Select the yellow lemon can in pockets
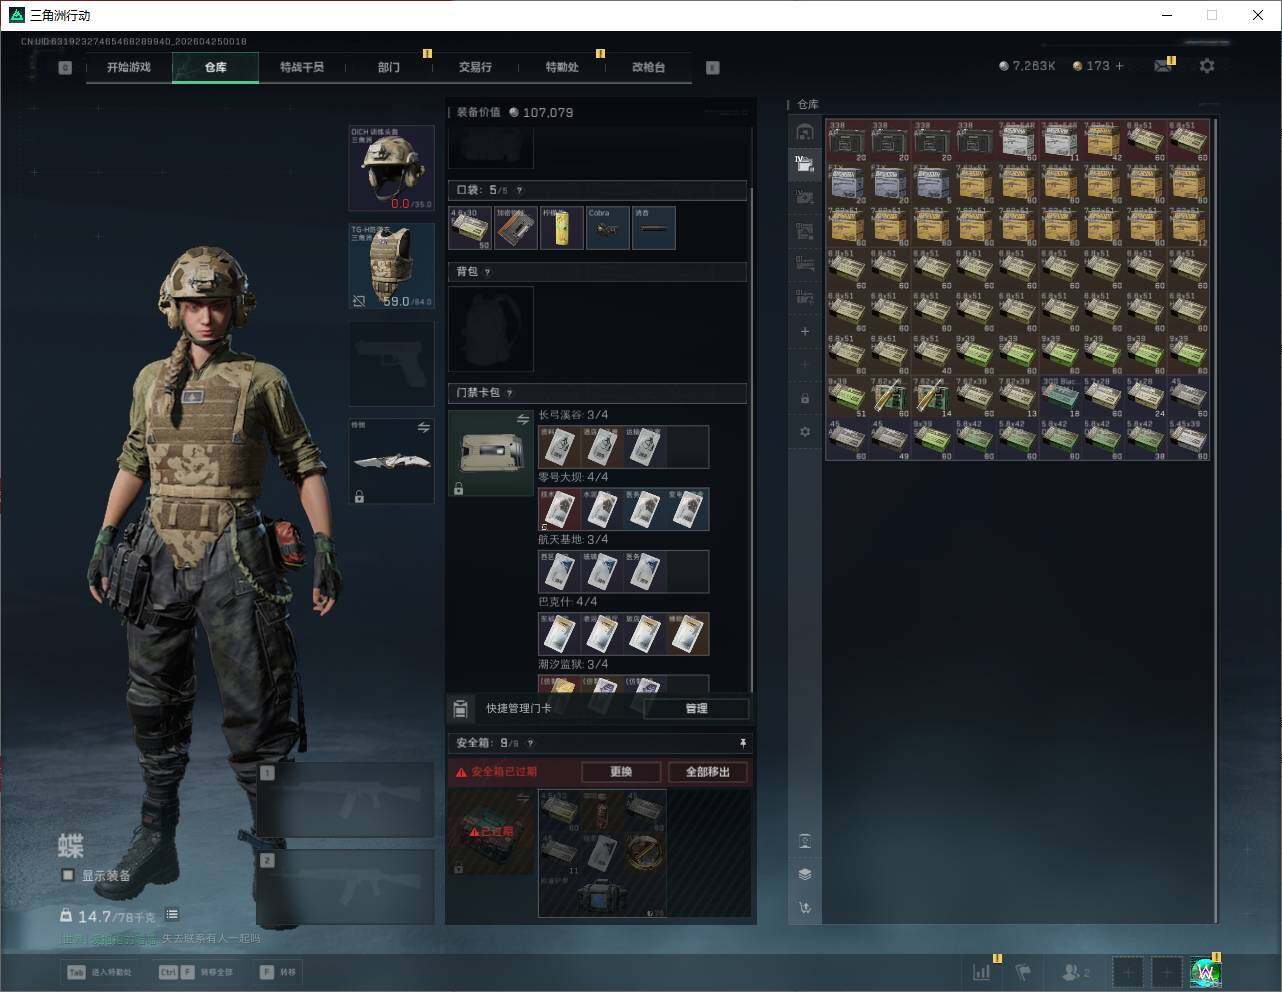This screenshot has width=1282, height=992. click(x=562, y=228)
